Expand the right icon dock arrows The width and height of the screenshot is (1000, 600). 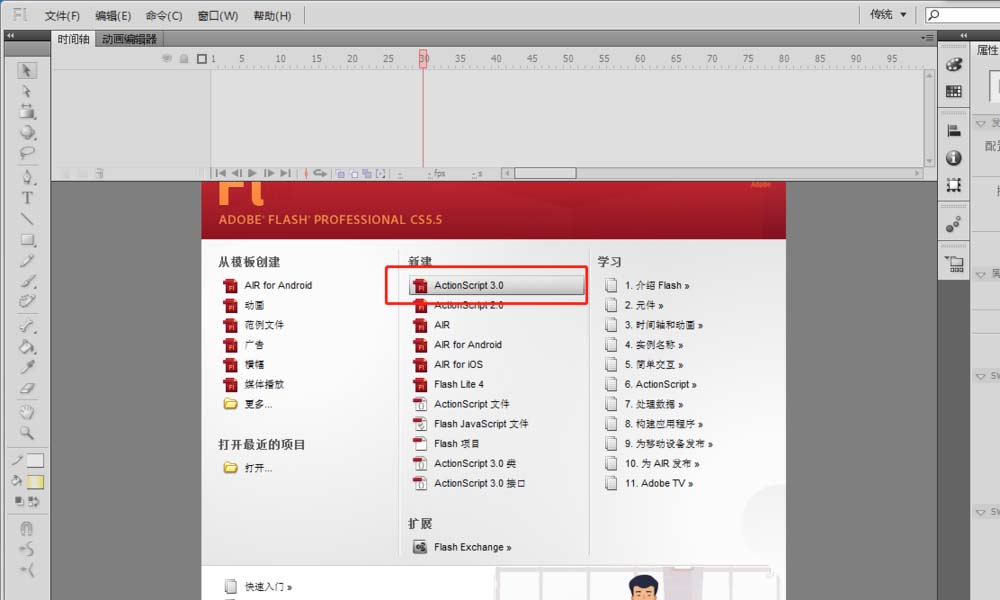tap(964, 36)
